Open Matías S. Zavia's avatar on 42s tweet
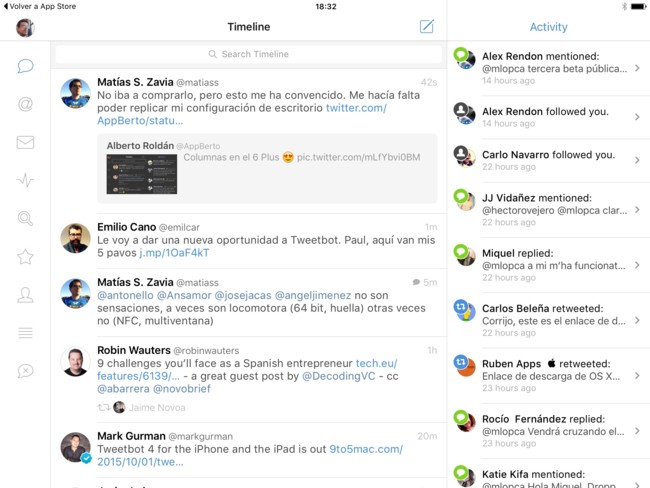The width and height of the screenshot is (650, 488). coord(75,93)
